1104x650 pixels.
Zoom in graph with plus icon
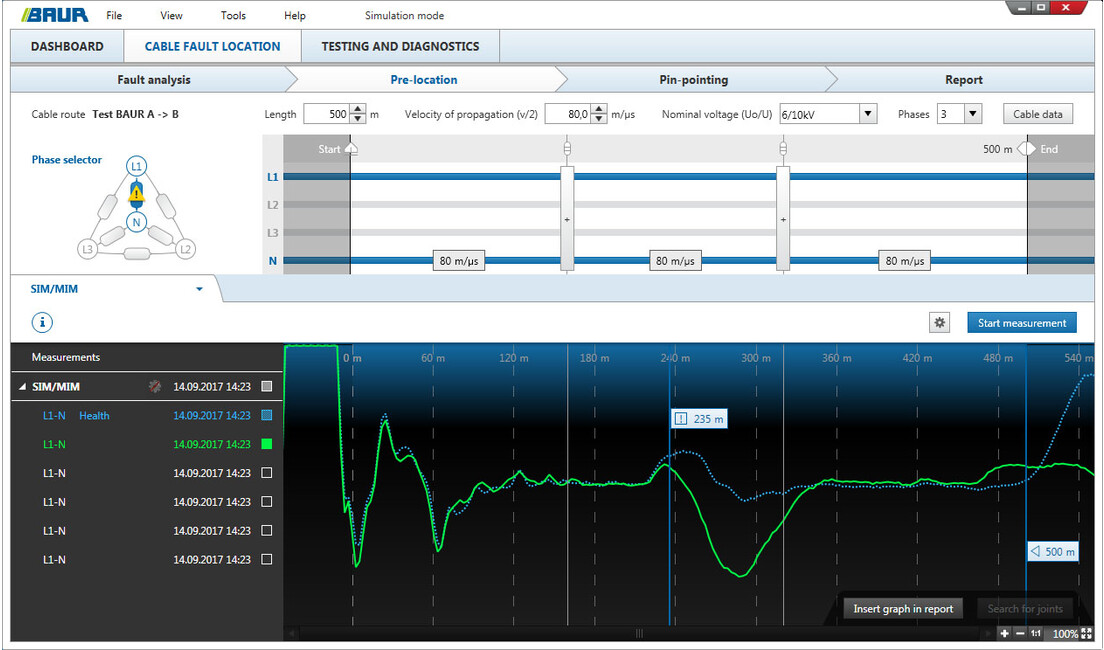tap(1004, 634)
